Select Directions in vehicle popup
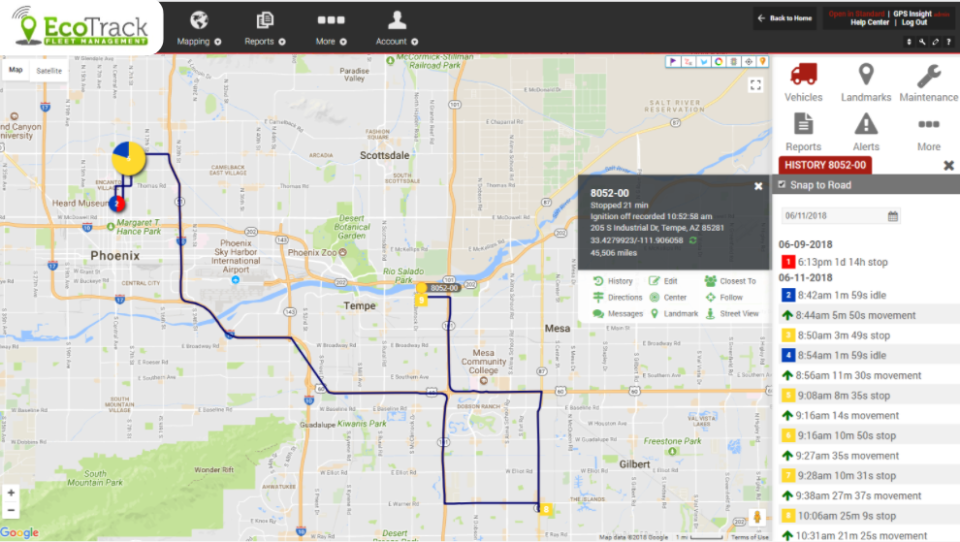Viewport: 960px width, 542px height. pos(618,298)
